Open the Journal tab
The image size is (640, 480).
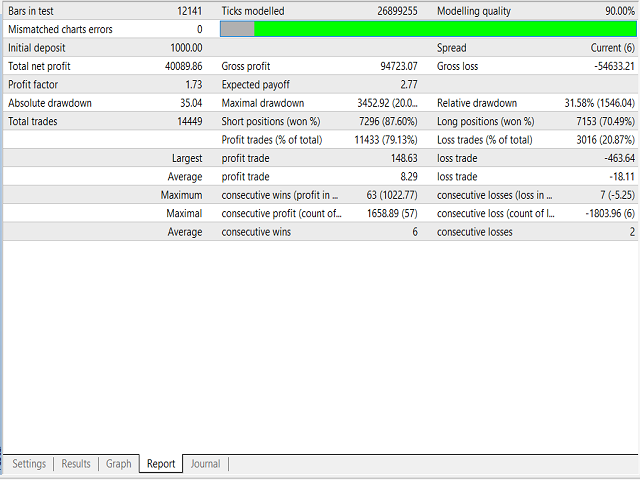point(206,464)
